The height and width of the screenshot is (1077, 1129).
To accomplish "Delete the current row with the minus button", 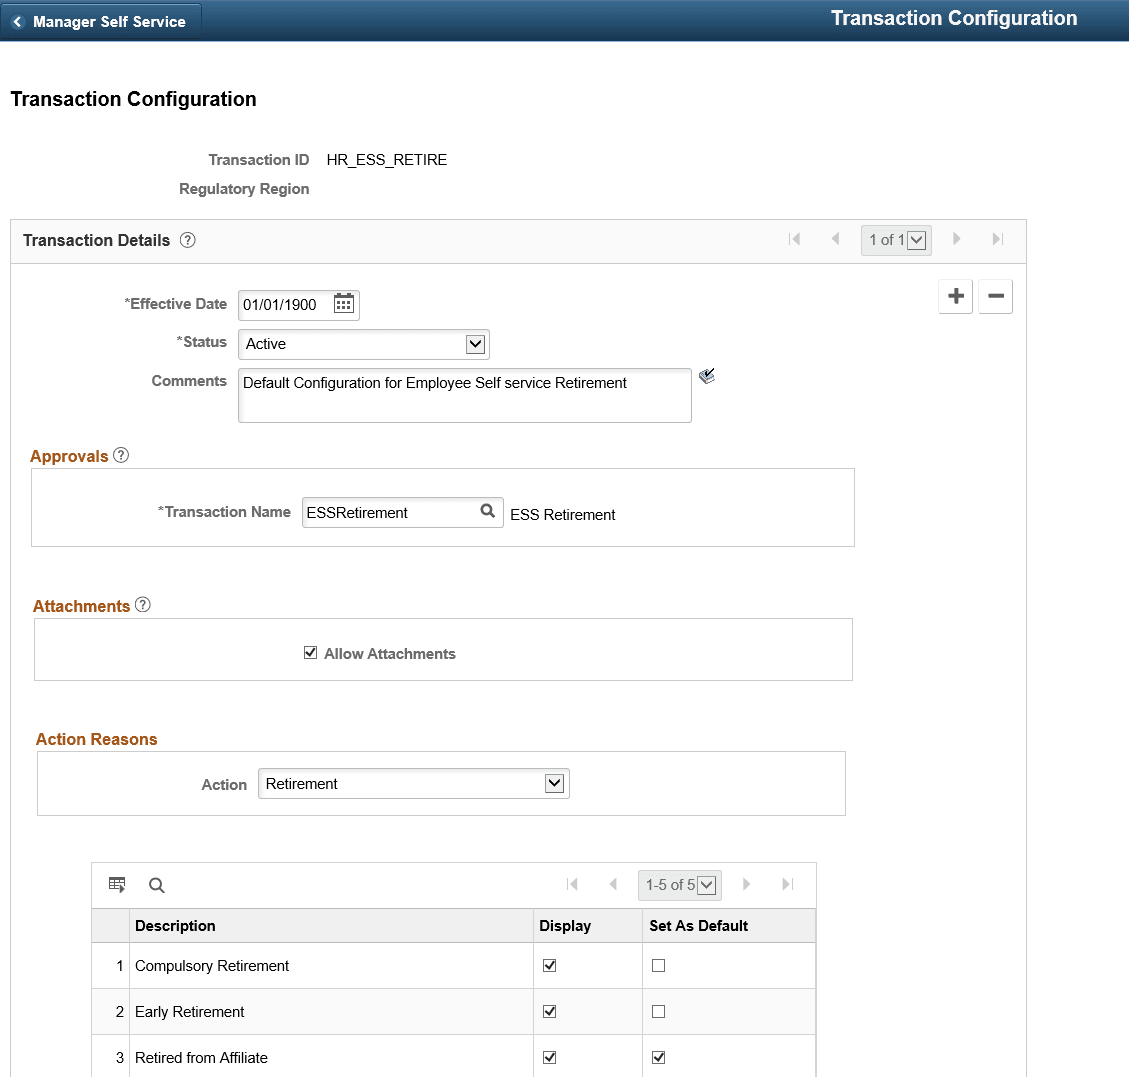I will coord(995,296).
